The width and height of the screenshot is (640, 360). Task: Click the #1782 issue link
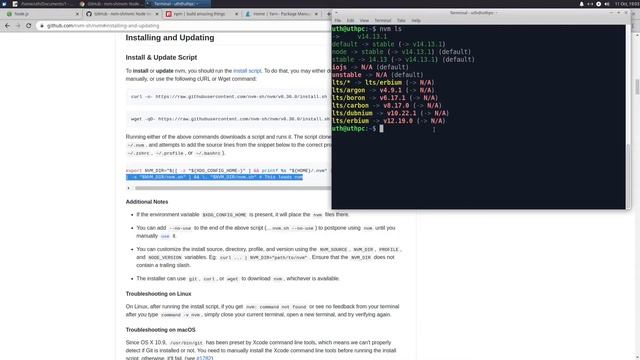[203, 358]
